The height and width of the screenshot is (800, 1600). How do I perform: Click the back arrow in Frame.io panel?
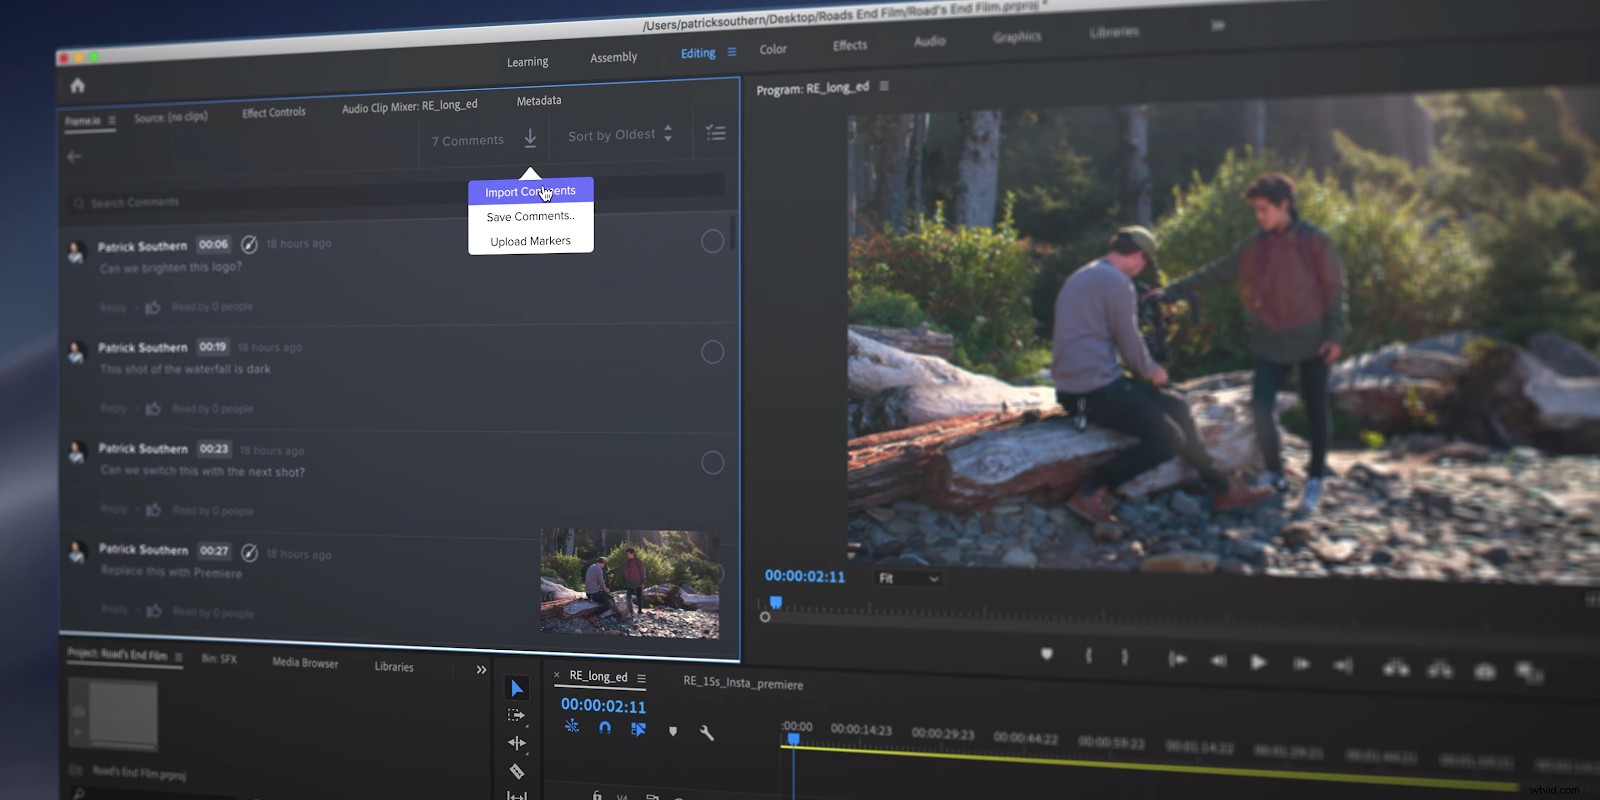[x=74, y=156]
